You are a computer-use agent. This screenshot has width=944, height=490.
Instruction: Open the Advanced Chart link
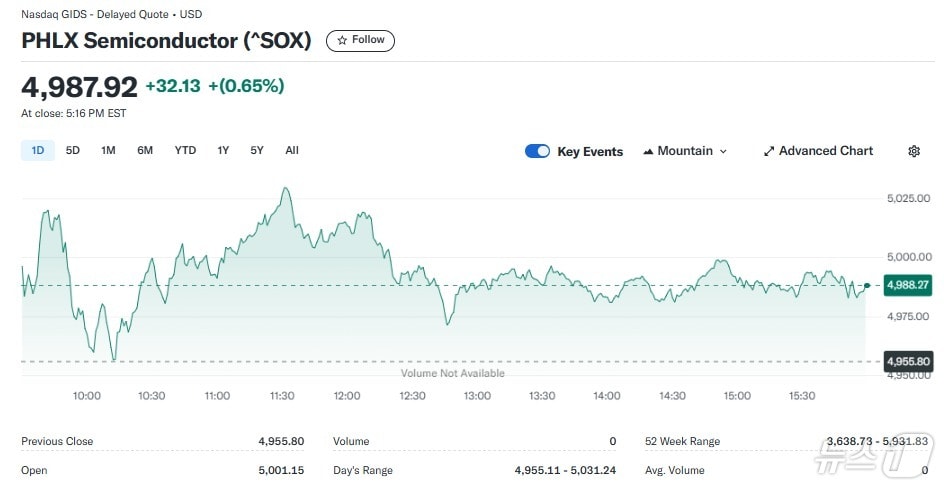(x=825, y=151)
